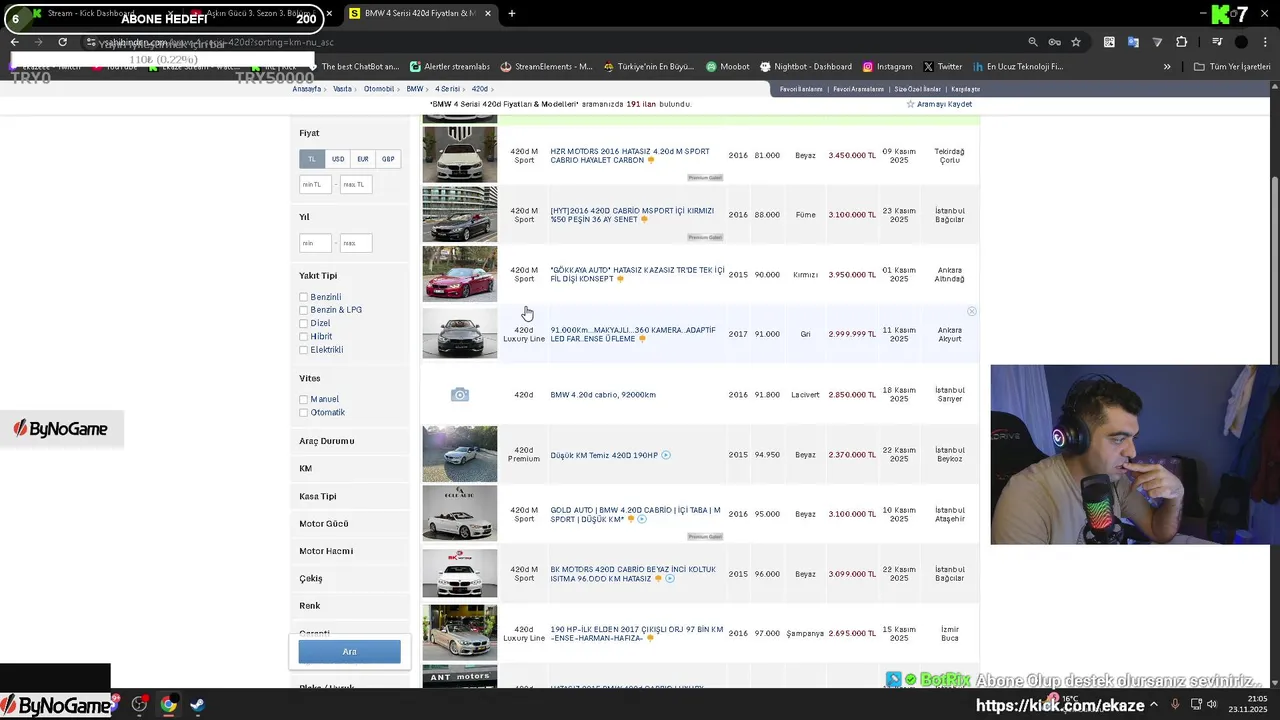
Task: Open camera placeholder for BMW 4.20d cabrio
Action: [460, 395]
